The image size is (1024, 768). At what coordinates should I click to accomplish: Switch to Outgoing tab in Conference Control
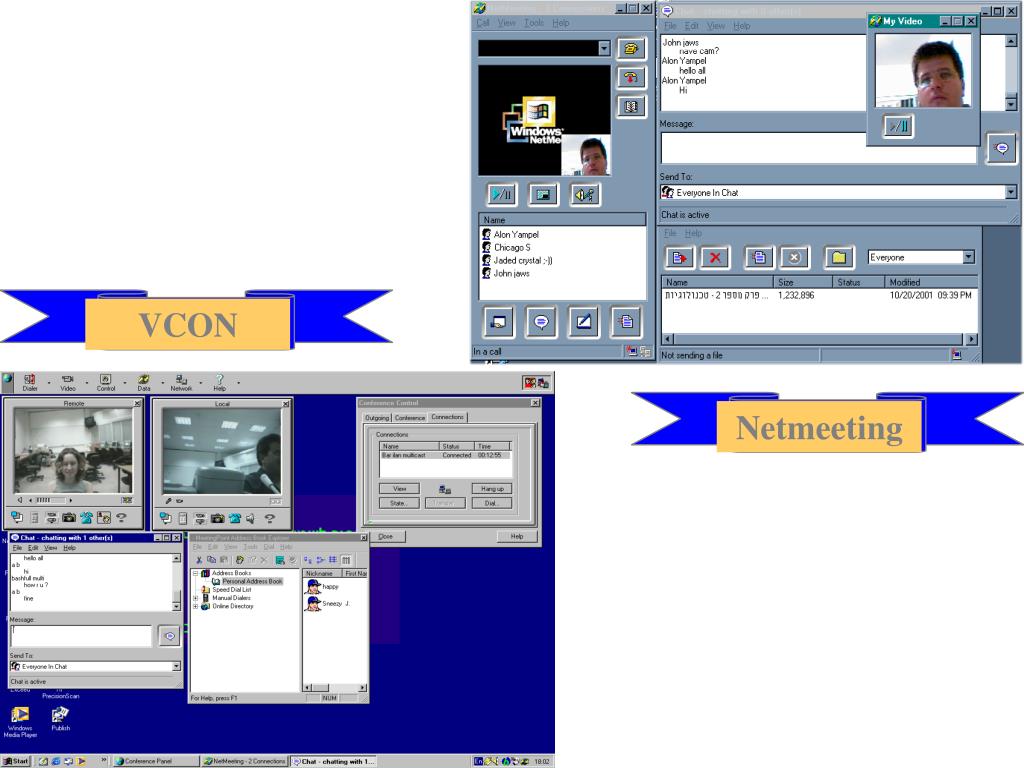[377, 417]
